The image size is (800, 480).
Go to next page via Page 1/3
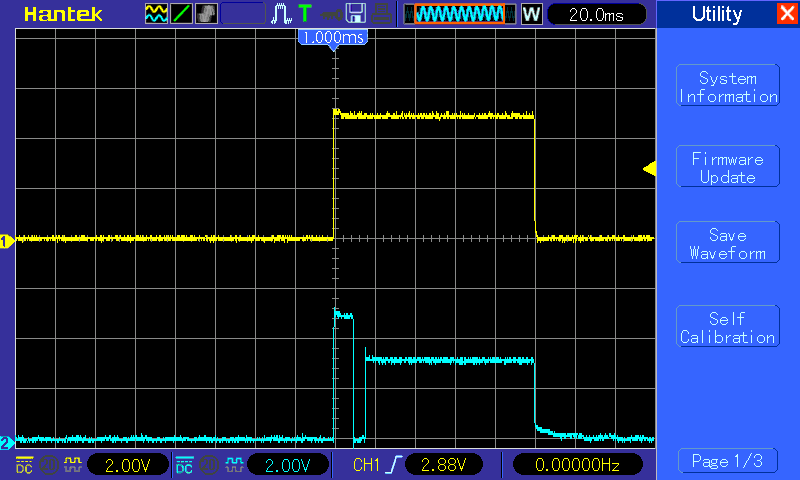728,461
